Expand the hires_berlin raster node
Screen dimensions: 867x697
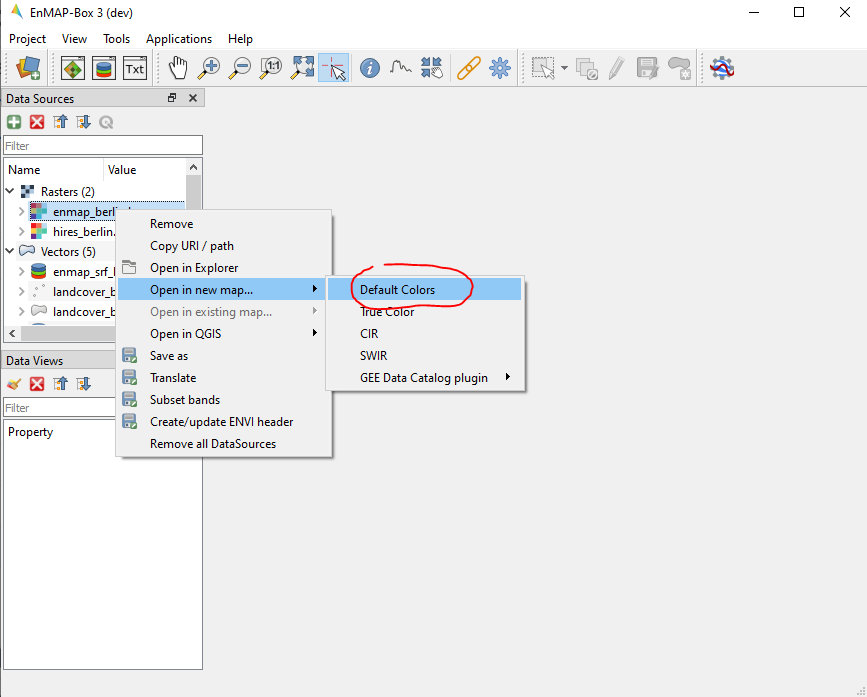coord(22,231)
